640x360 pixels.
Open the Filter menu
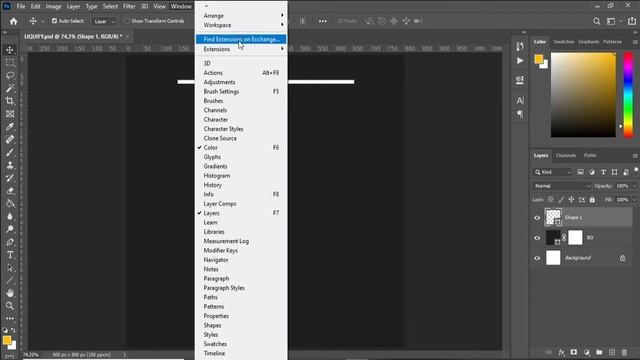pos(129,7)
